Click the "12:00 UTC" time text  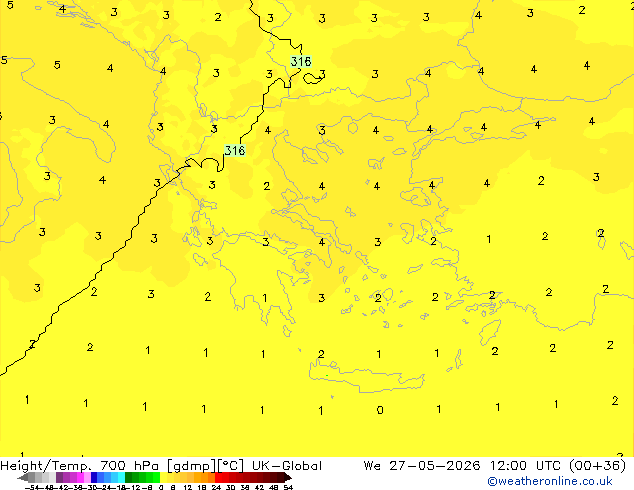coord(528,466)
